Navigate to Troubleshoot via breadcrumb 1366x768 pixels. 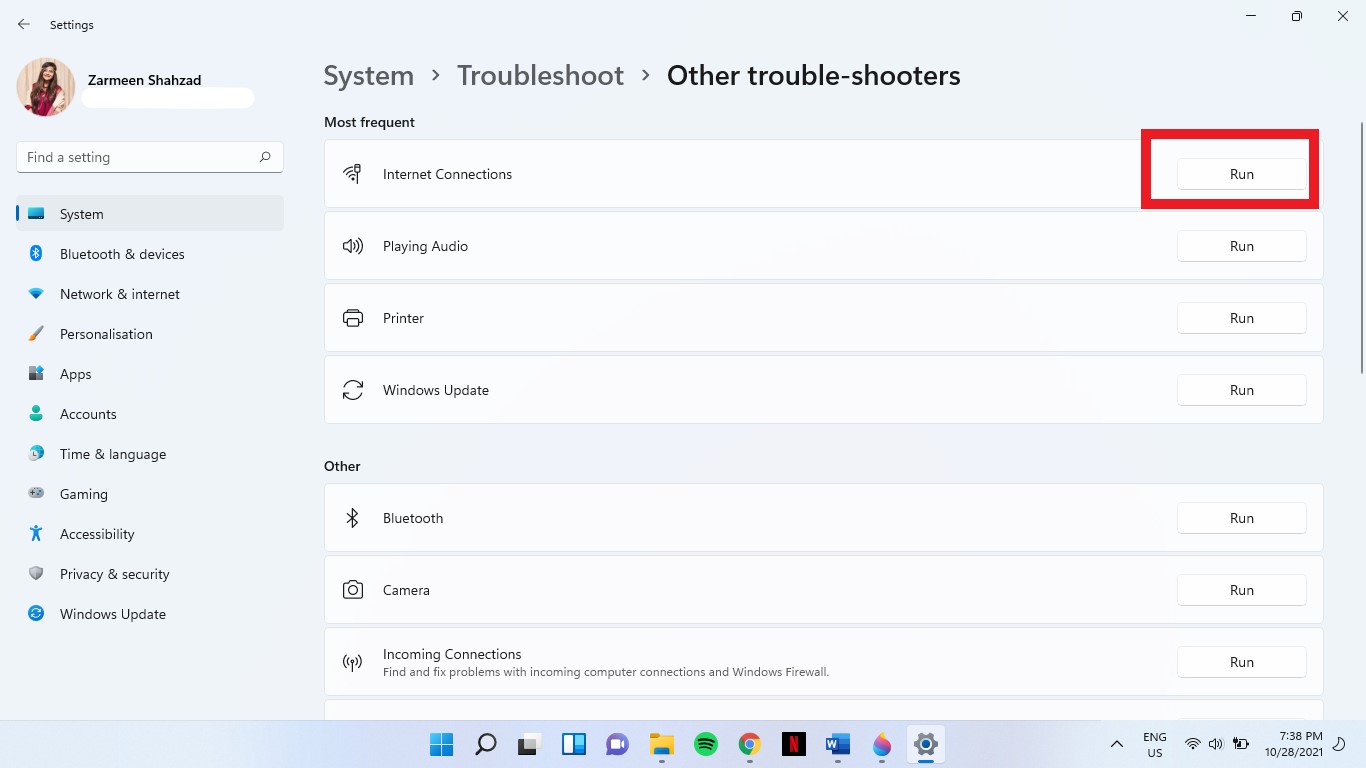click(540, 75)
